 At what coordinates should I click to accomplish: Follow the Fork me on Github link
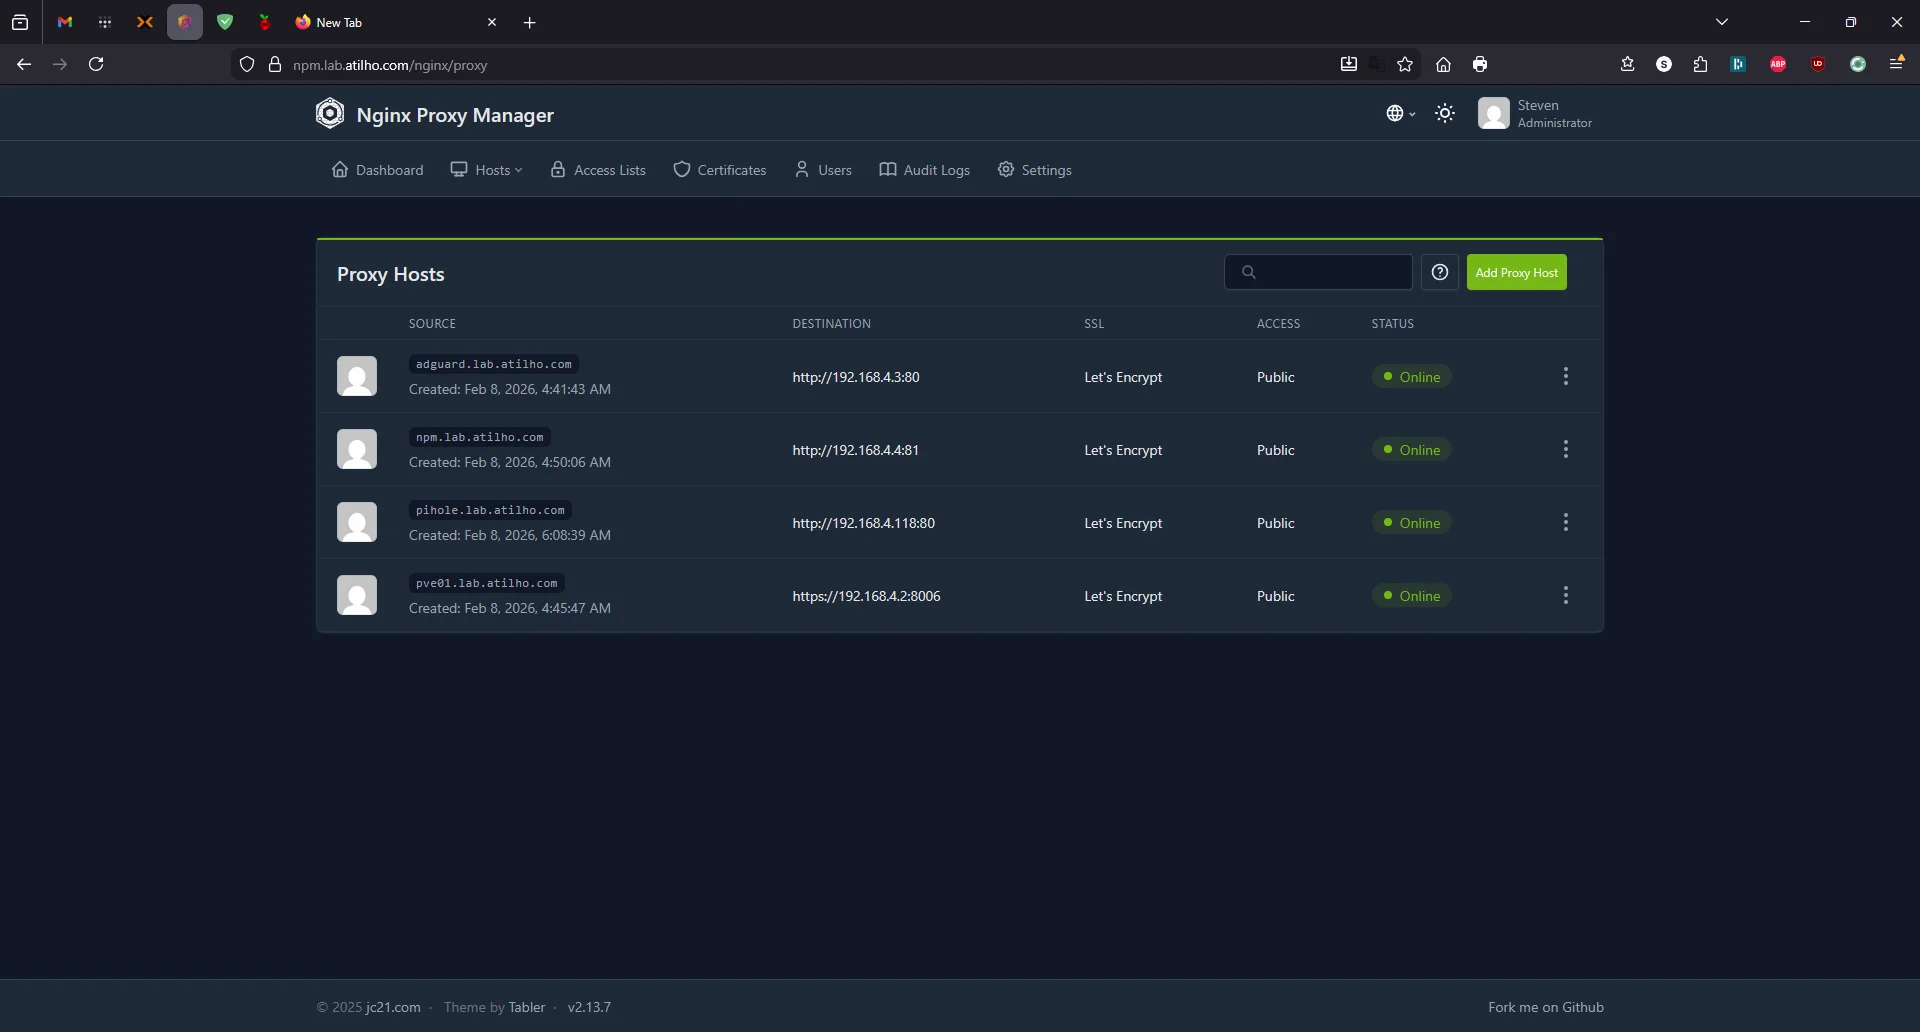click(x=1545, y=1007)
